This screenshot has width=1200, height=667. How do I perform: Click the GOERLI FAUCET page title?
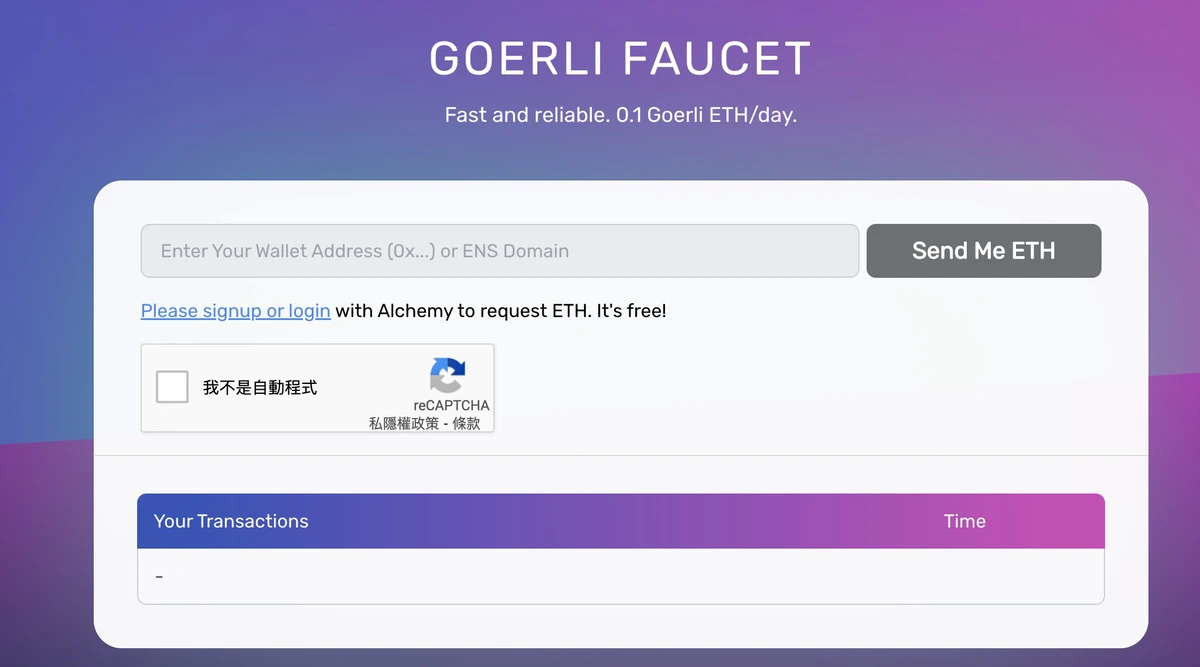[620, 59]
